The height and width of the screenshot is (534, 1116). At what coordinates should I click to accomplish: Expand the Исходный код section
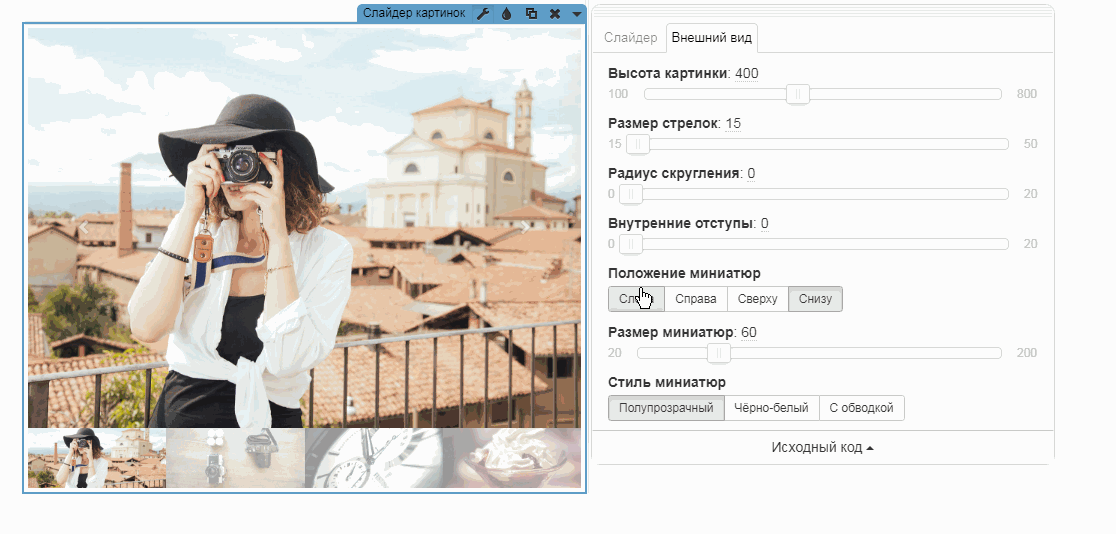tap(822, 448)
